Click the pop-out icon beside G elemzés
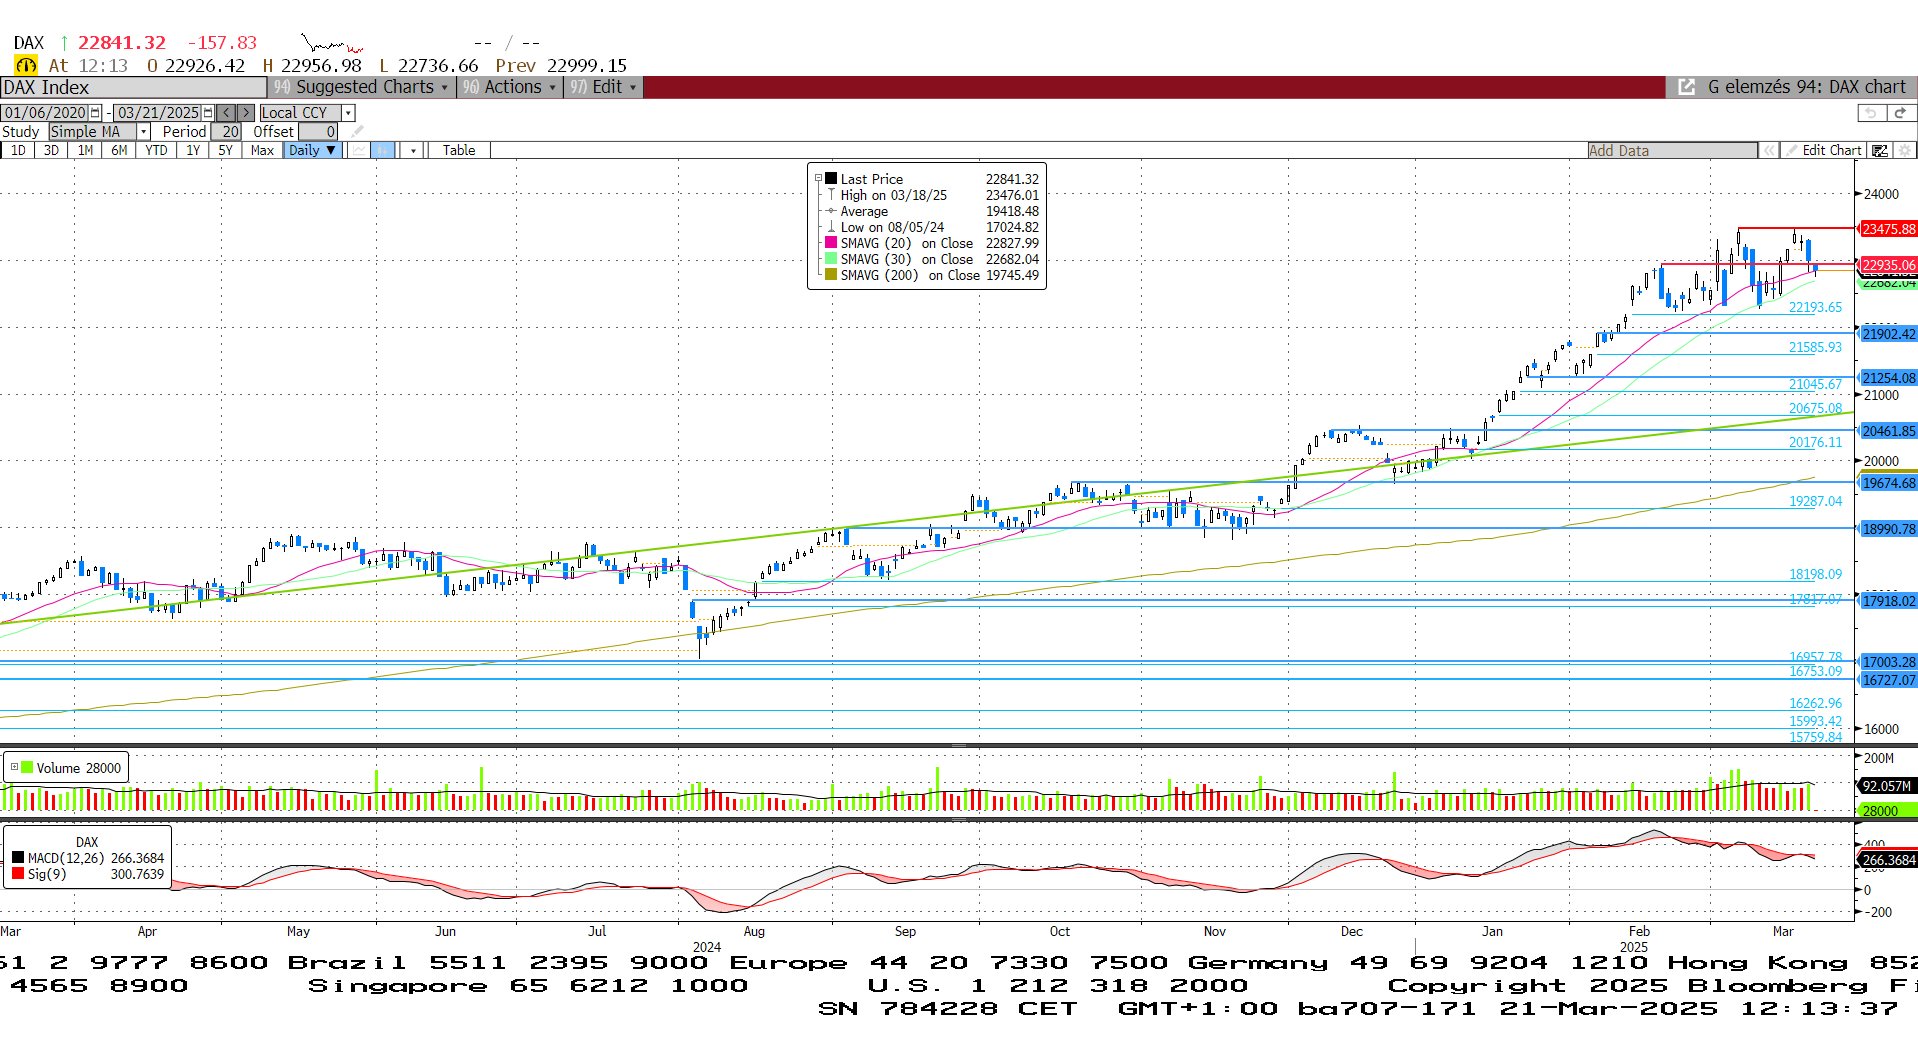Image resolution: width=1918 pixels, height=1064 pixels. [x=1686, y=87]
